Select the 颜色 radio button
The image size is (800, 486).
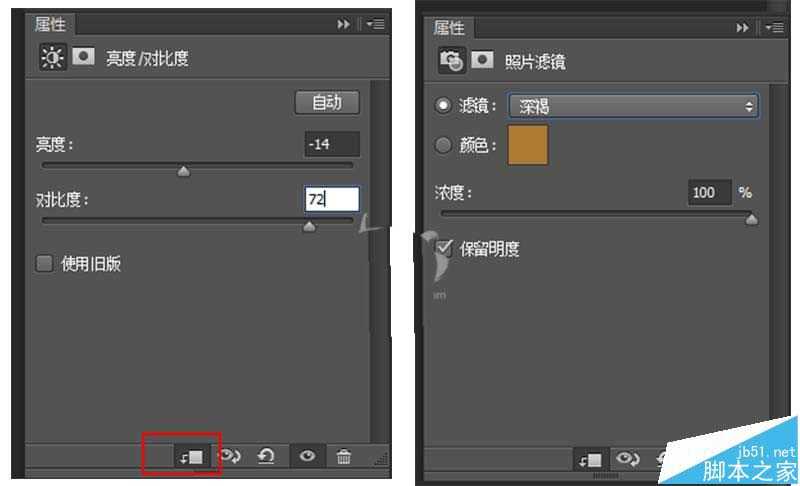click(x=444, y=145)
